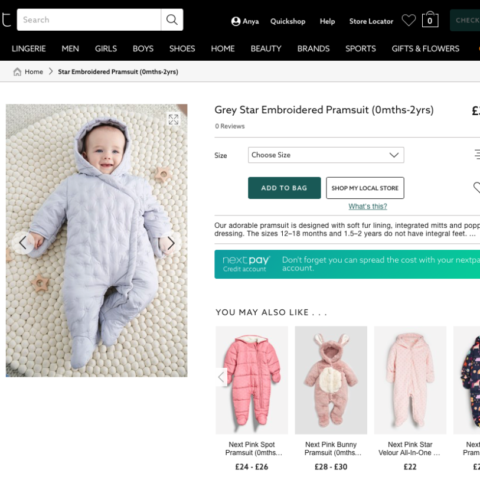Open the GIFTS & FLOWERS menu
Image resolution: width=480 pixels, height=480 pixels.
(425, 49)
